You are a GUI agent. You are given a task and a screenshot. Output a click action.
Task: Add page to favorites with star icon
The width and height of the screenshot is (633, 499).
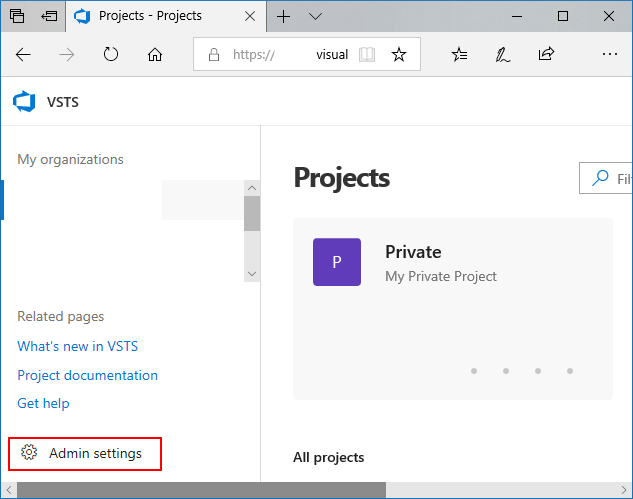[x=399, y=54]
